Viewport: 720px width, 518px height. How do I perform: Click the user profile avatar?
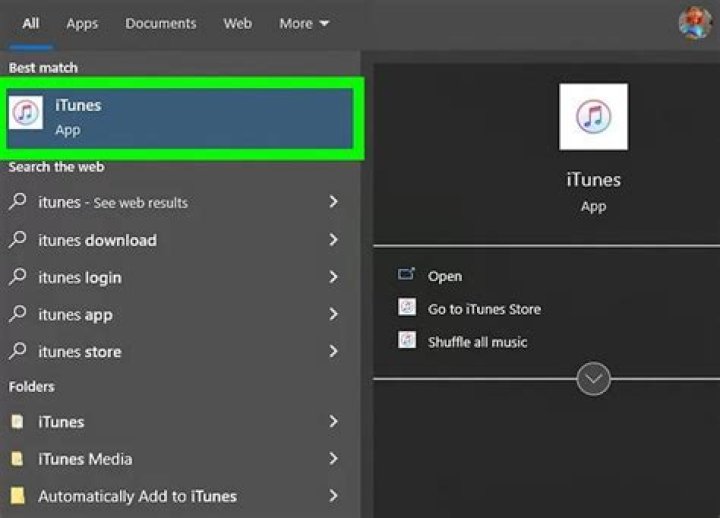pos(696,23)
